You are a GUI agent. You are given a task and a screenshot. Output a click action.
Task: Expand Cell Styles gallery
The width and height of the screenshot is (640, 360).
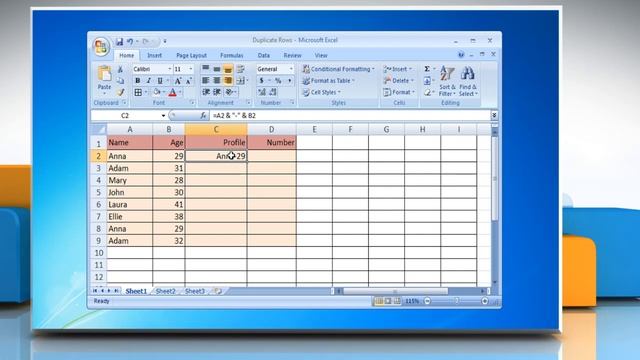[322, 92]
